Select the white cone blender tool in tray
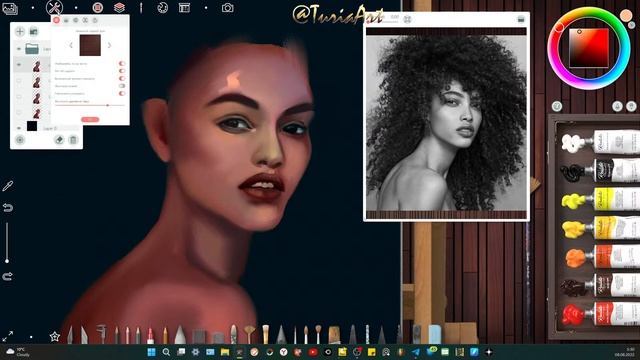This screenshot has height=360, width=640. (180, 334)
